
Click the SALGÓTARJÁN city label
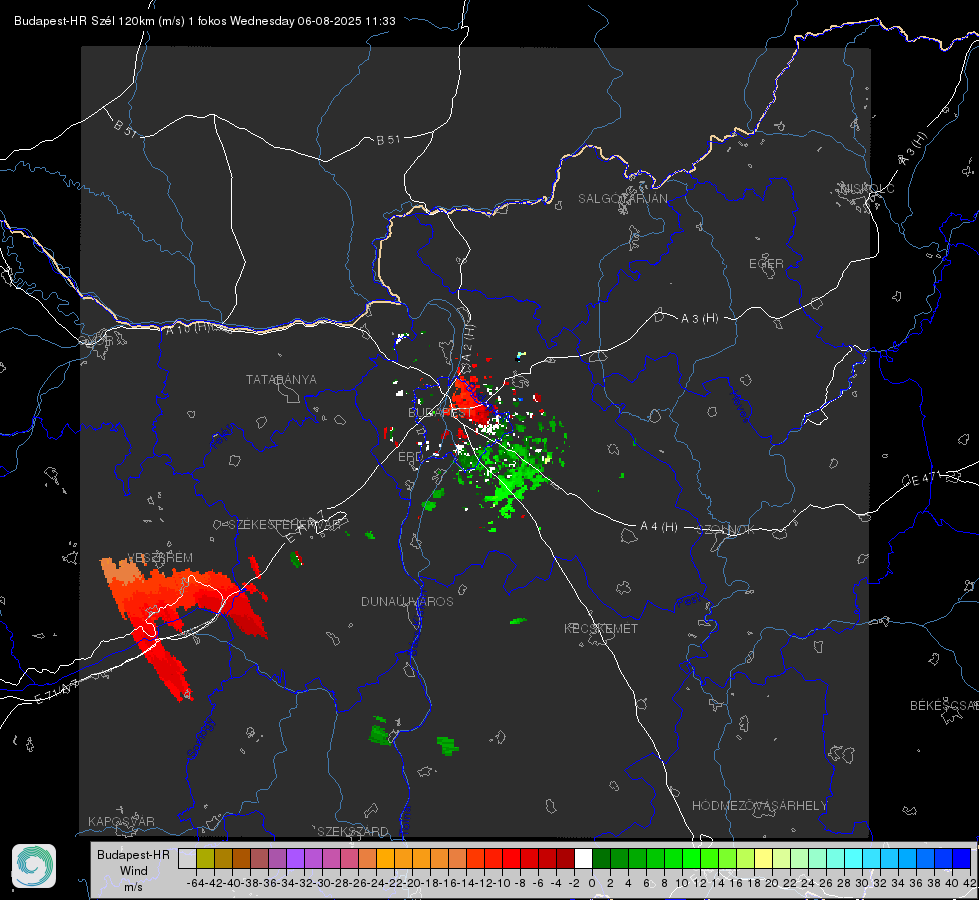pyautogui.click(x=622, y=199)
